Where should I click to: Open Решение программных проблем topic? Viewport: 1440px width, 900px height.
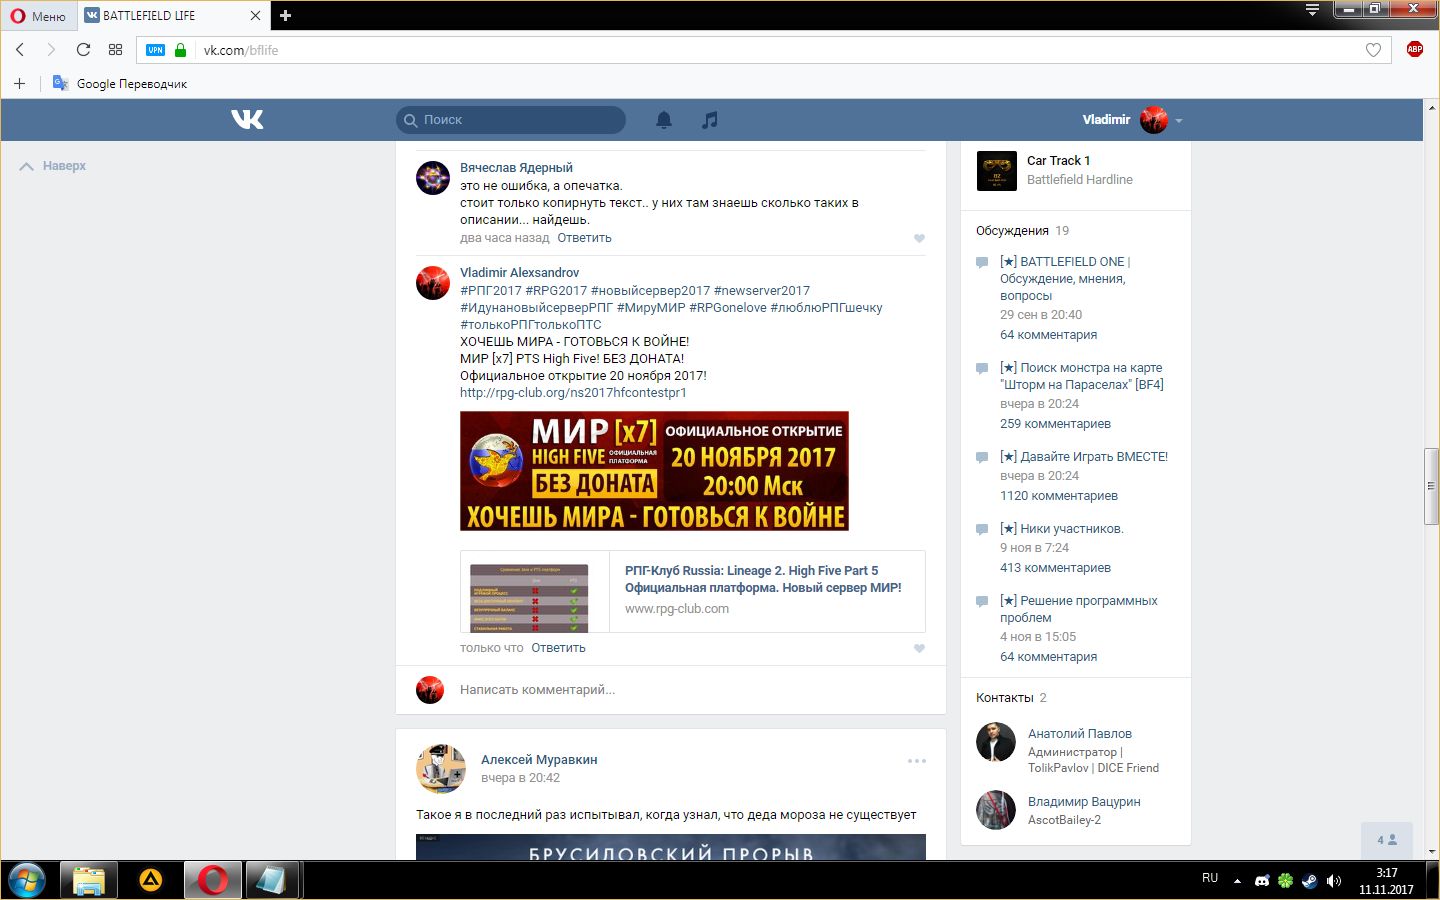1079,609
